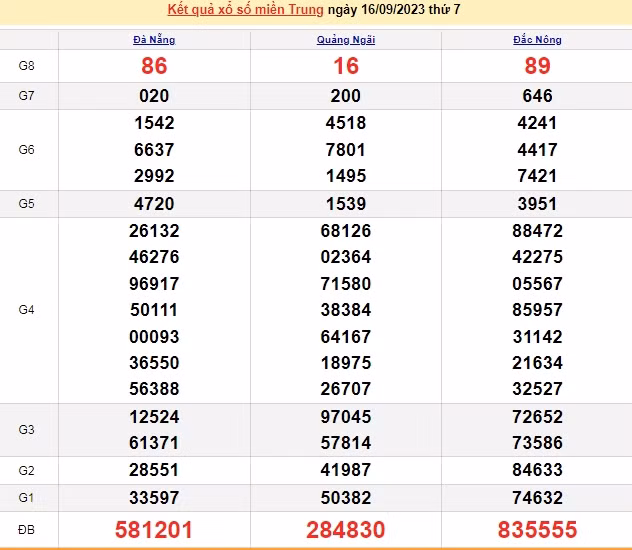
Task: Select Đắc Nông jackpot number 835555
Action: (x=537, y=528)
